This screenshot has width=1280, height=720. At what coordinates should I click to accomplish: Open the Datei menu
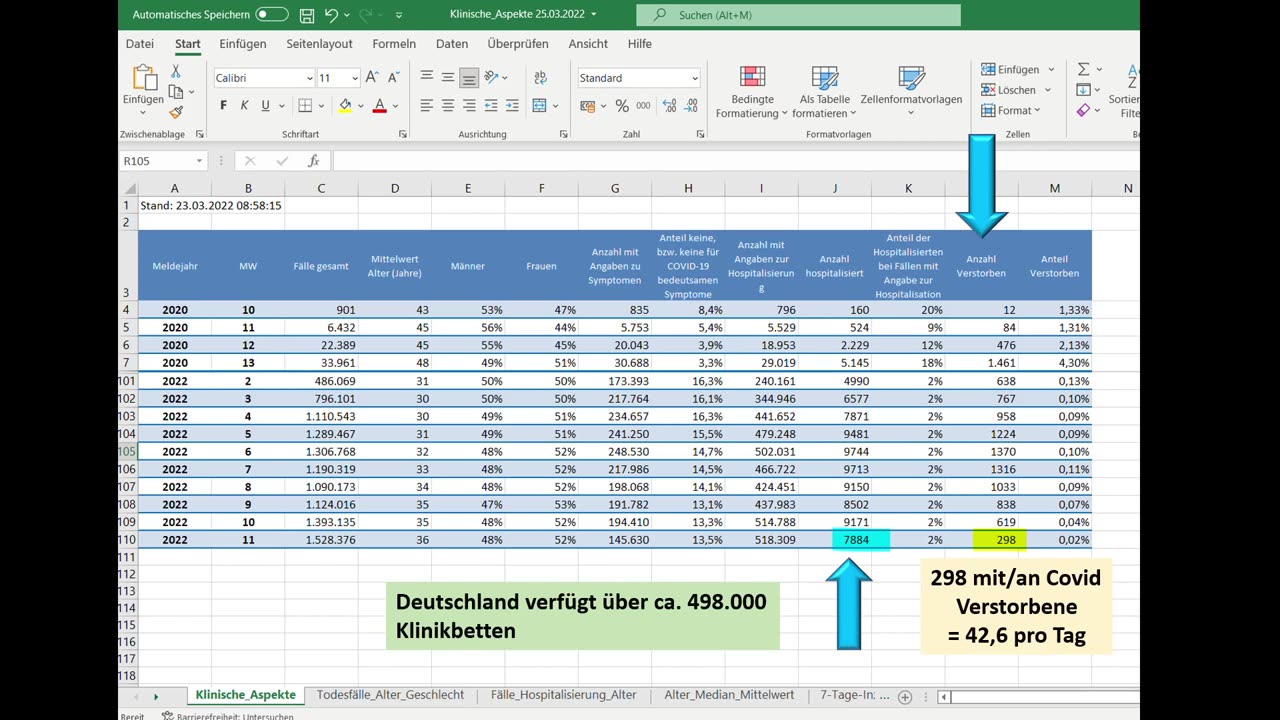click(x=140, y=44)
